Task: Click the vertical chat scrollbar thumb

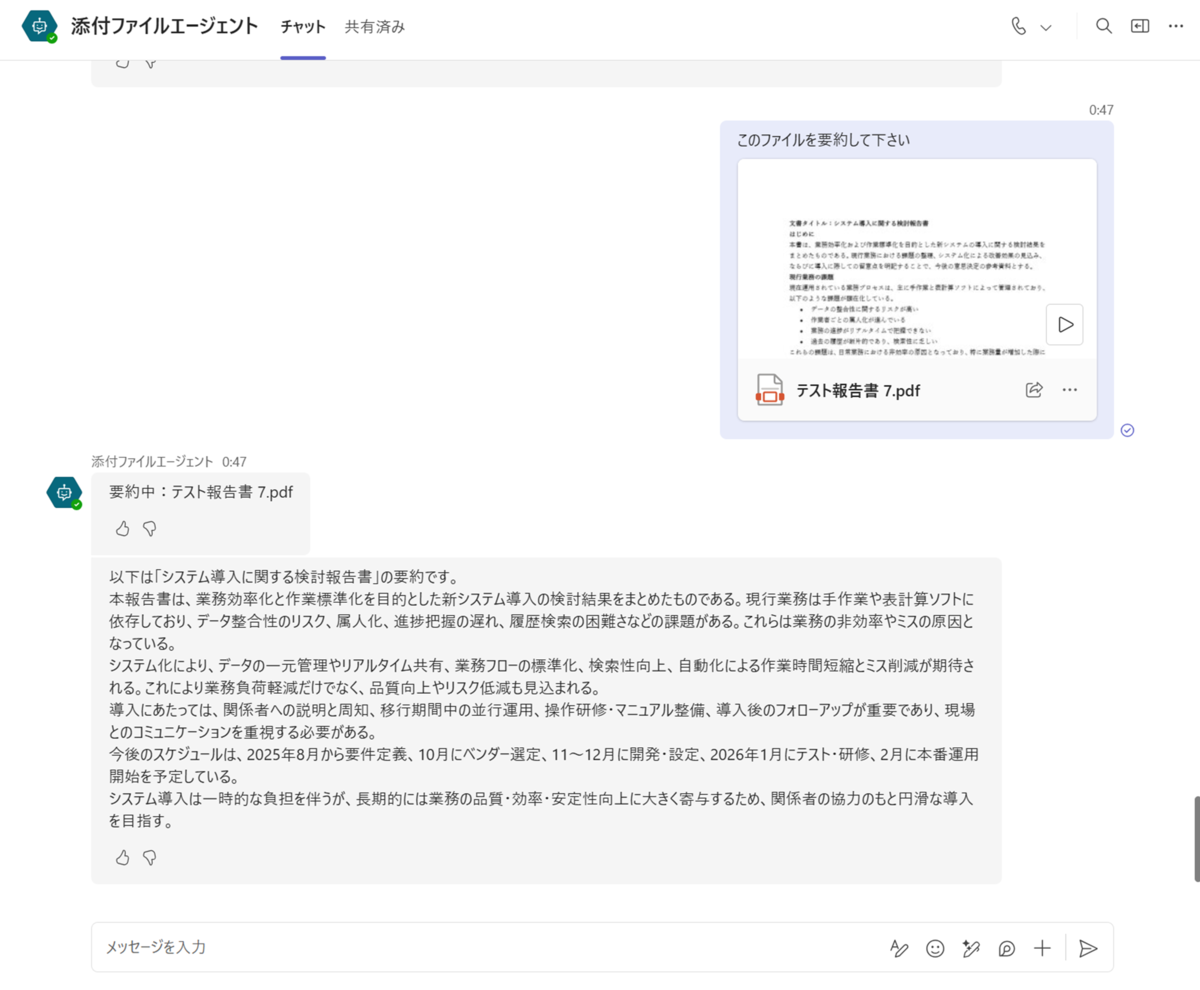Action: pos(1196,839)
